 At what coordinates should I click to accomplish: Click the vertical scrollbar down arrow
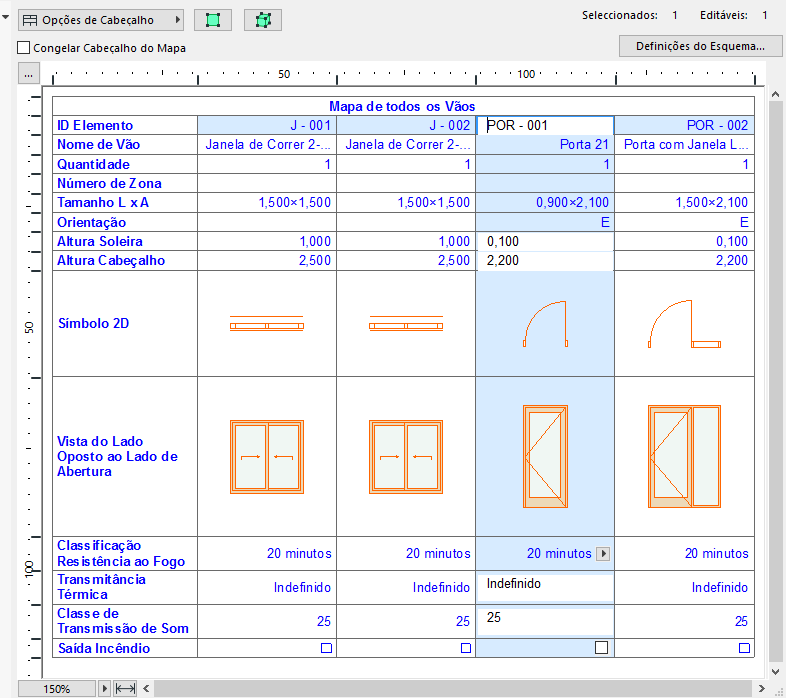[x=775, y=671]
